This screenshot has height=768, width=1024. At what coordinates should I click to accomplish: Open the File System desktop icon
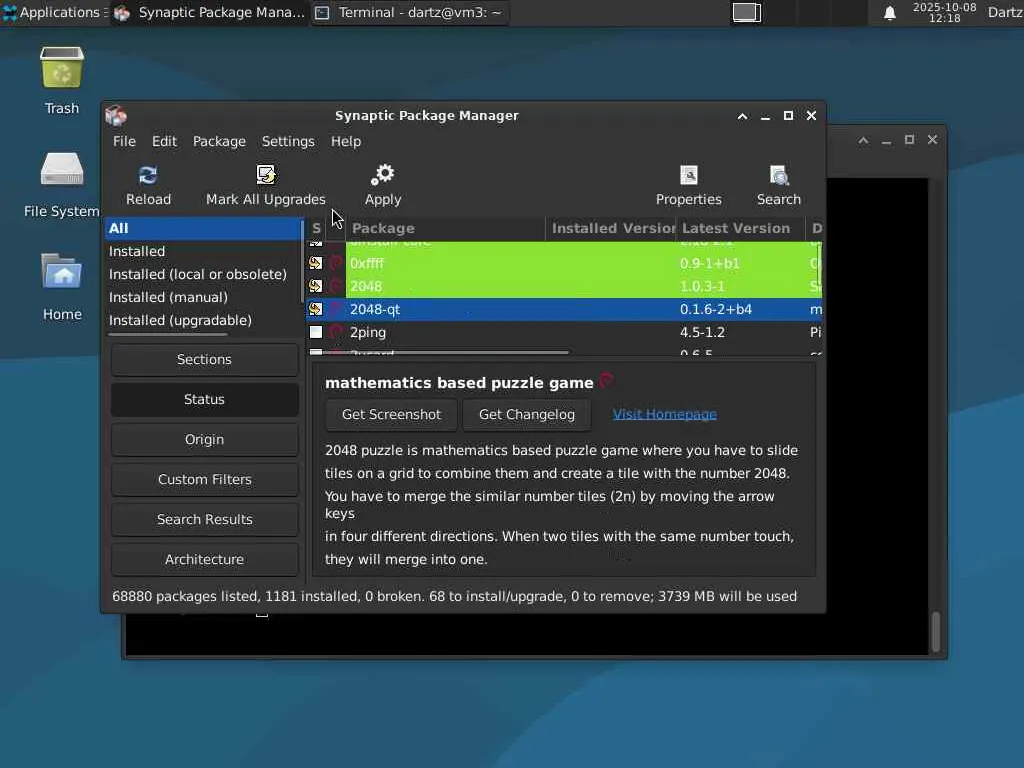click(62, 169)
